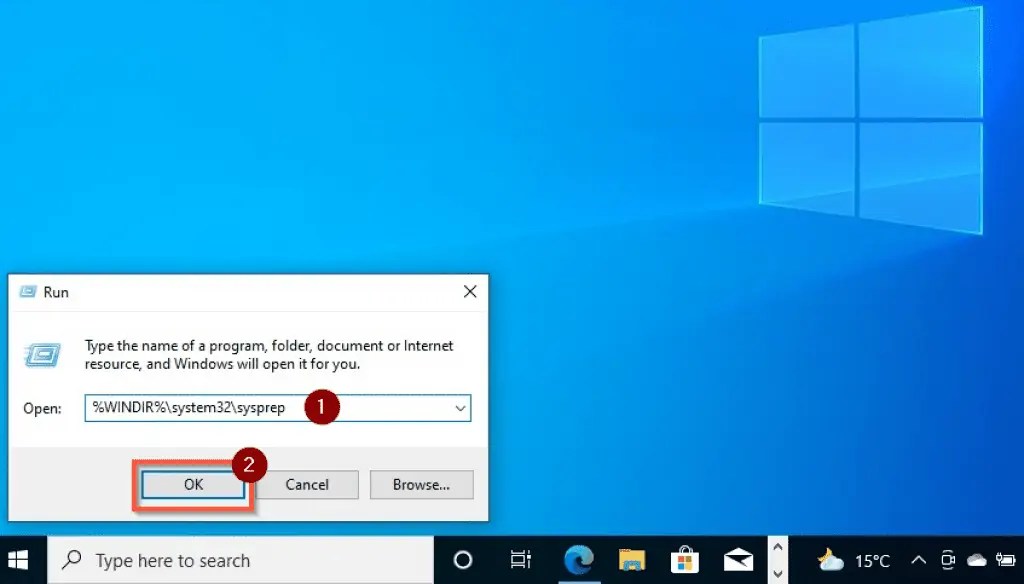This screenshot has height=584, width=1024.
Task: Click the taskbar scroll up arrow
Action: click(x=778, y=547)
